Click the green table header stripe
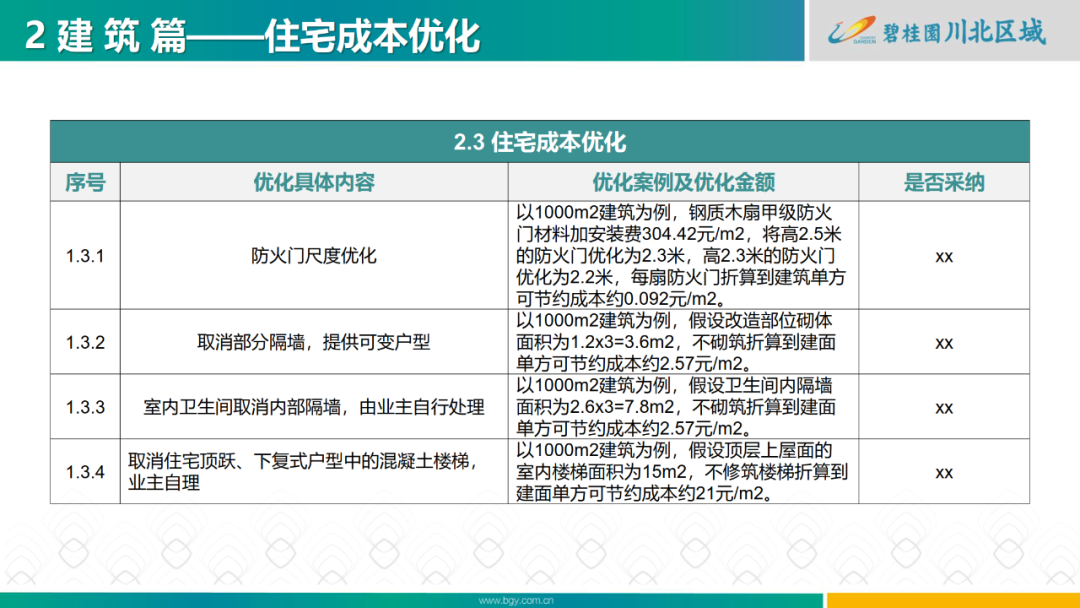The width and height of the screenshot is (1080, 608). tap(540, 142)
